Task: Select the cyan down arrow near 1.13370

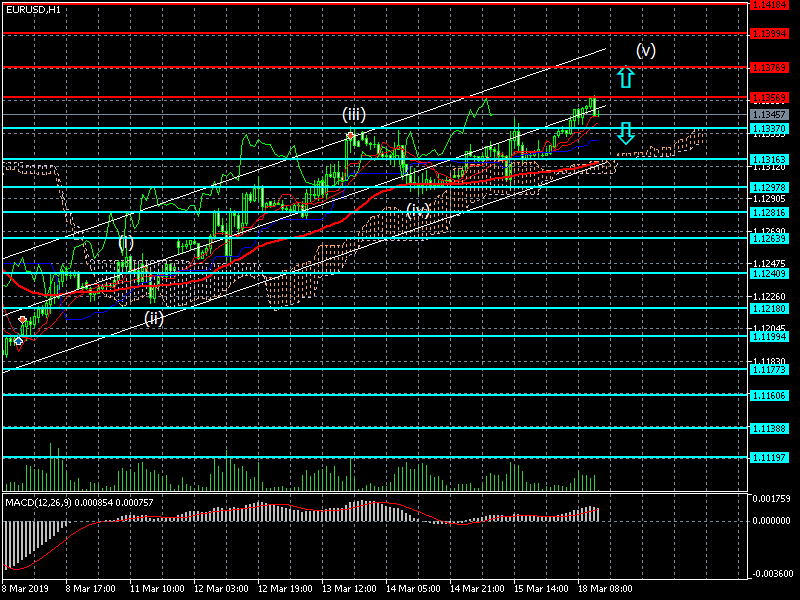Action: pyautogui.click(x=626, y=133)
